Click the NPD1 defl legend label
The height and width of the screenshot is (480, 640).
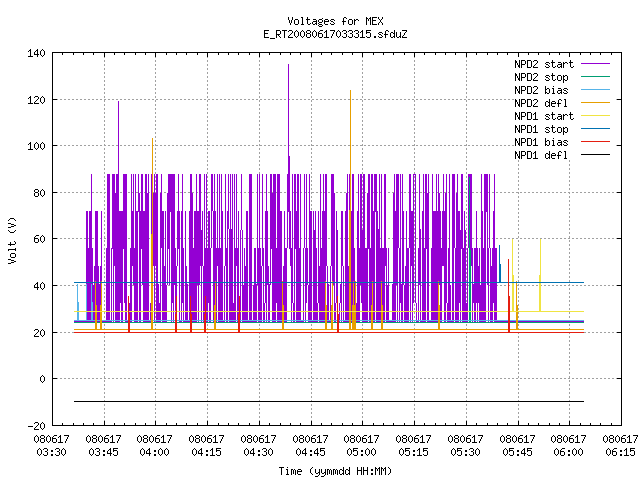pos(541,156)
